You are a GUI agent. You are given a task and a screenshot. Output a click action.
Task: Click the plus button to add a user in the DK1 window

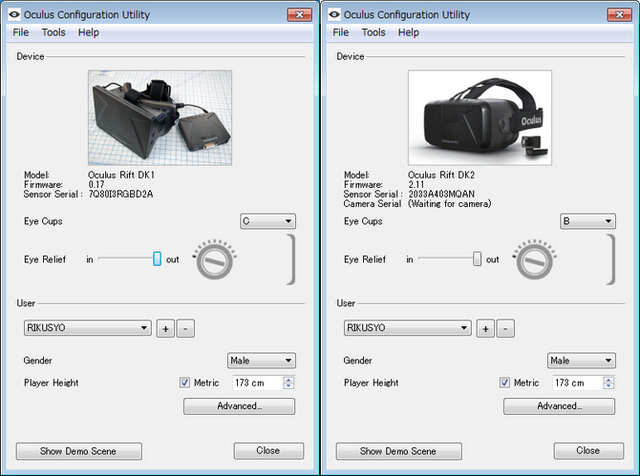(165, 329)
